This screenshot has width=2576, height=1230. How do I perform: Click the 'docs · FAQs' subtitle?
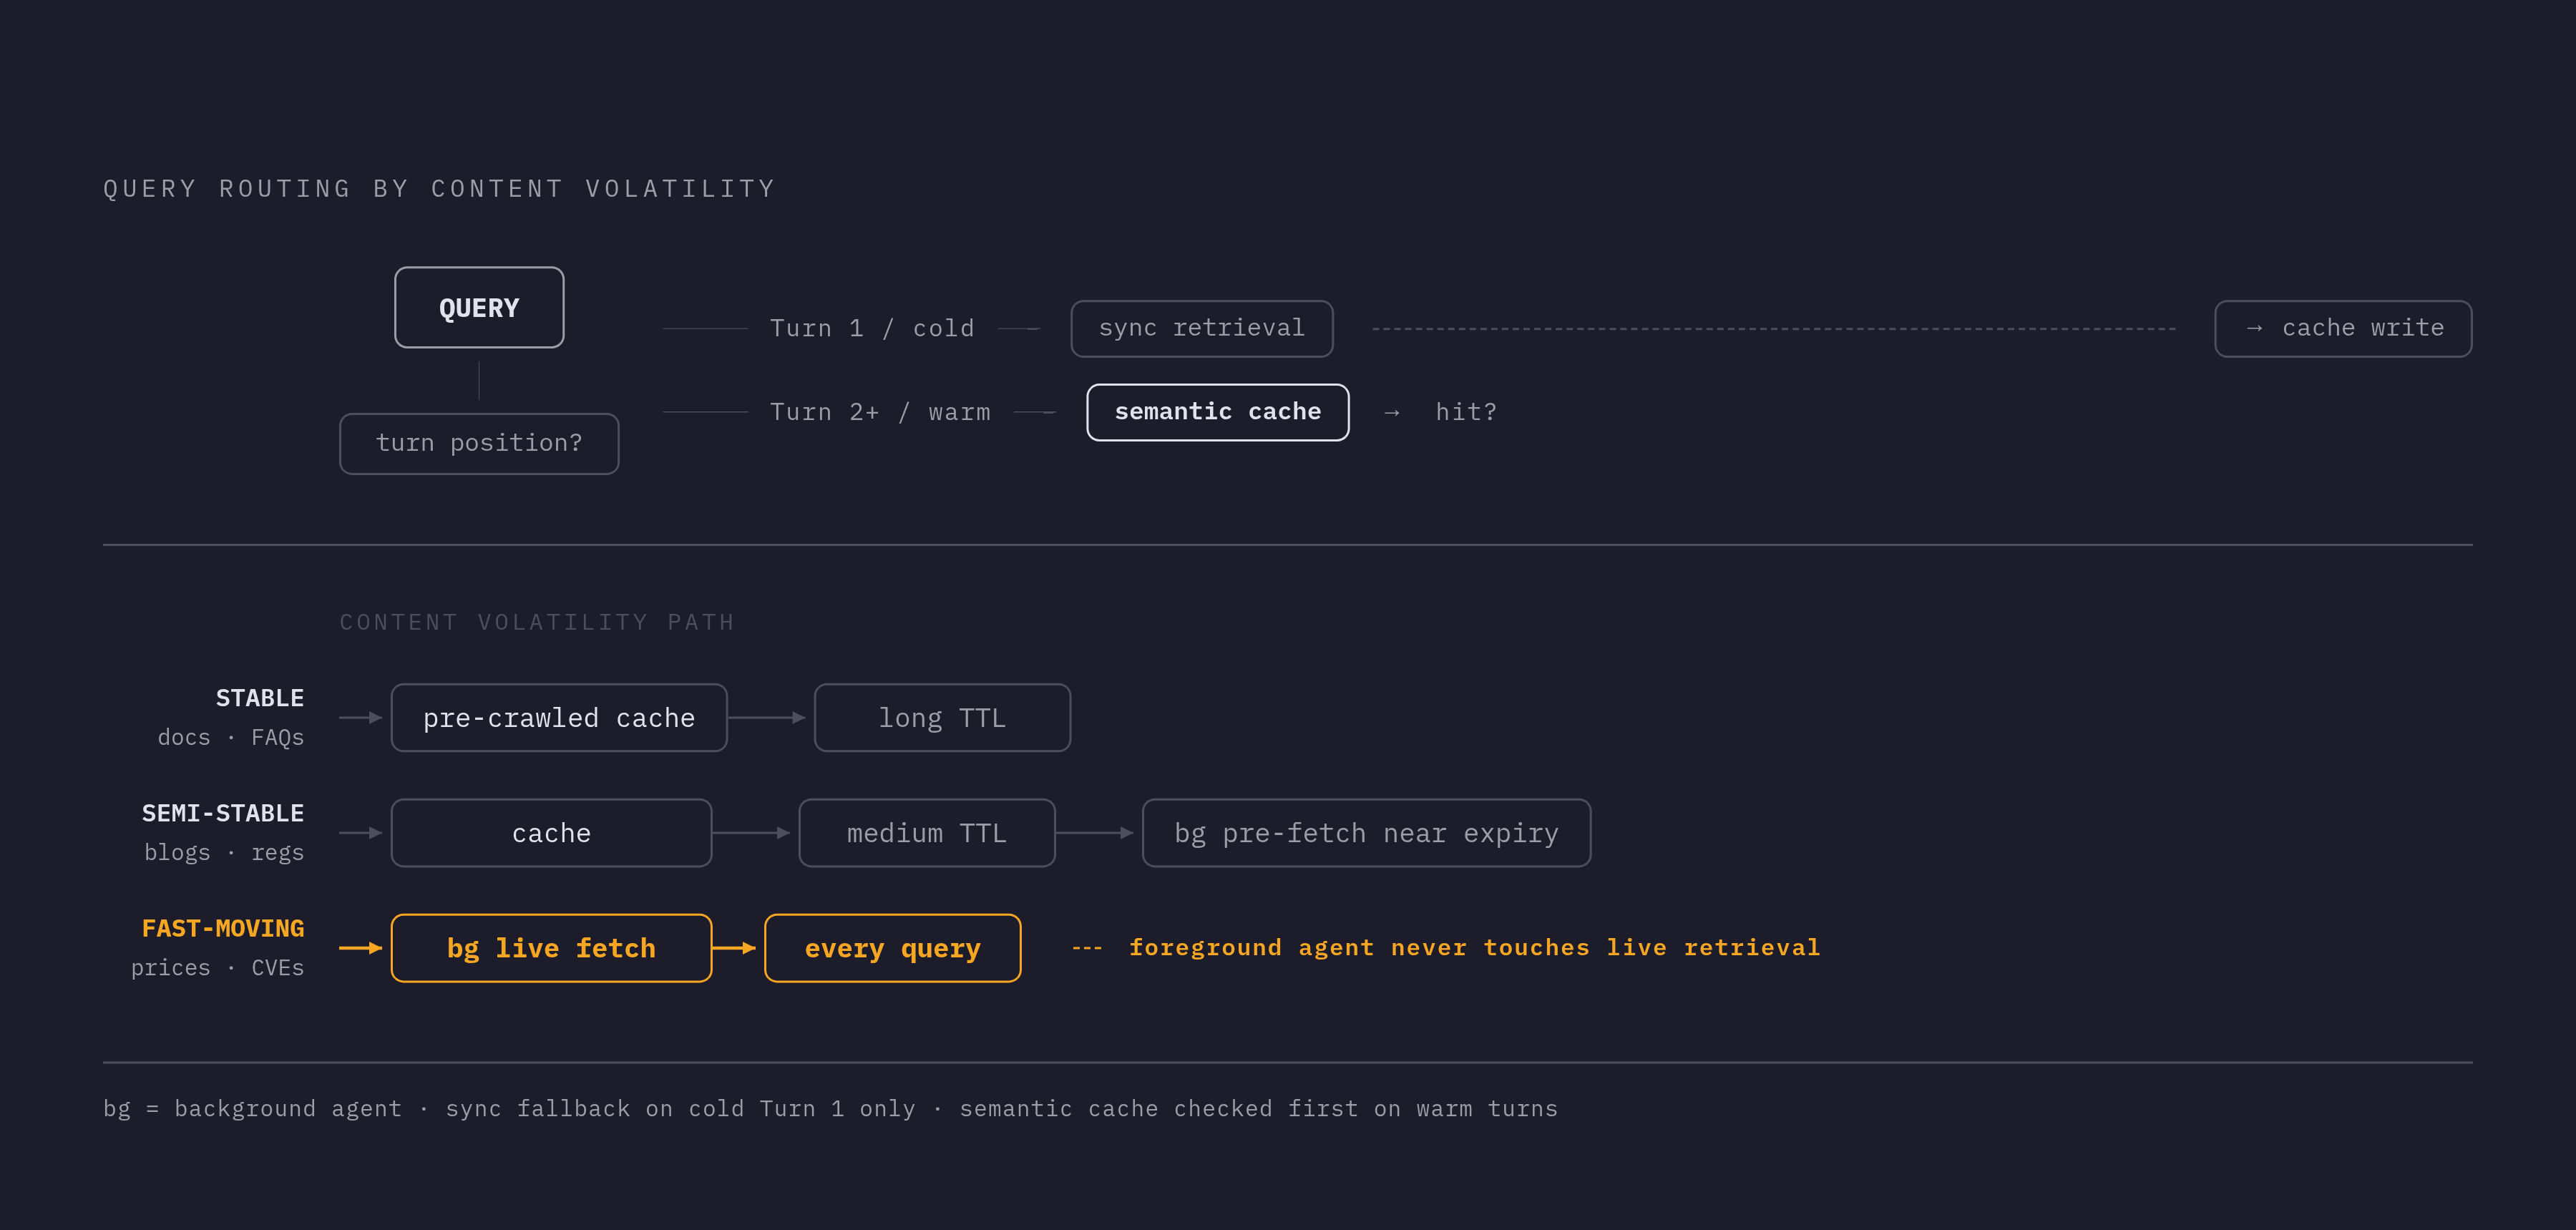click(x=231, y=737)
